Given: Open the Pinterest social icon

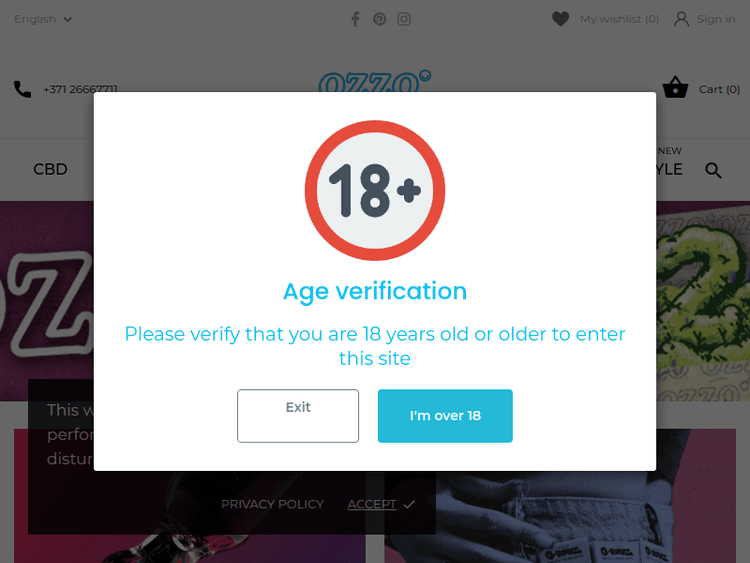Looking at the screenshot, I should pyautogui.click(x=380, y=19).
